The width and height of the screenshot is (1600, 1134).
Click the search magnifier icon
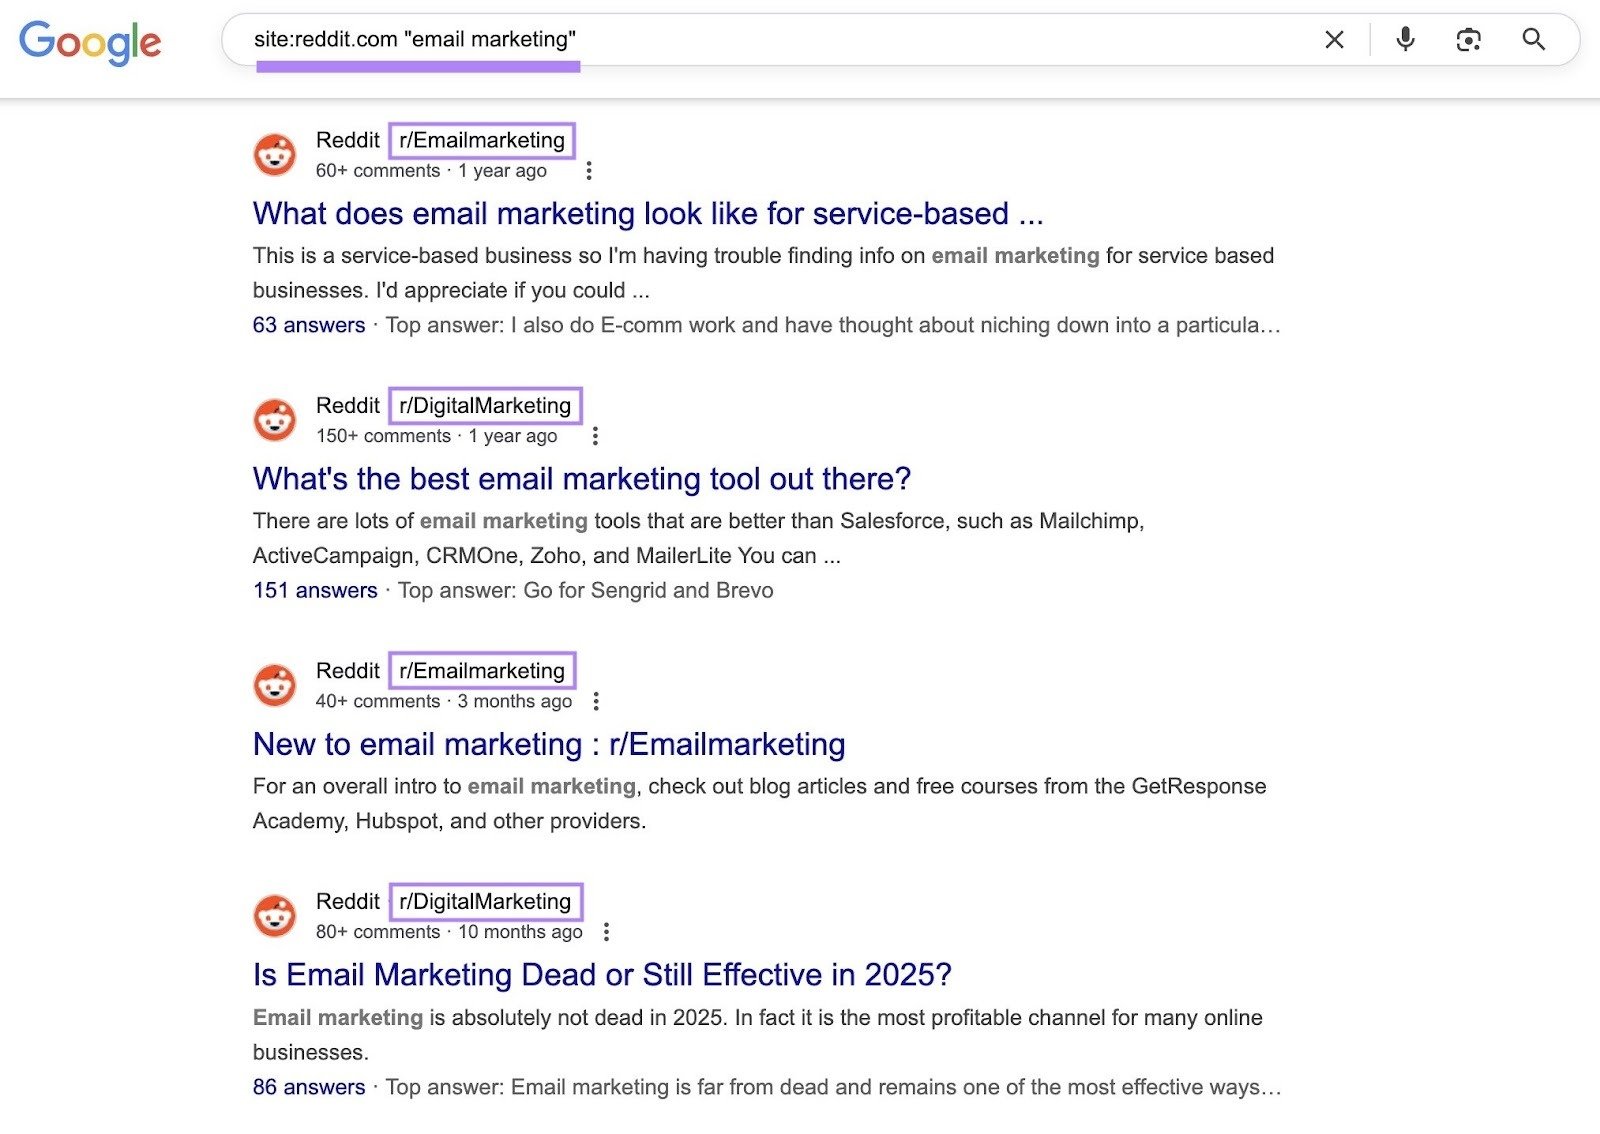[x=1533, y=39]
